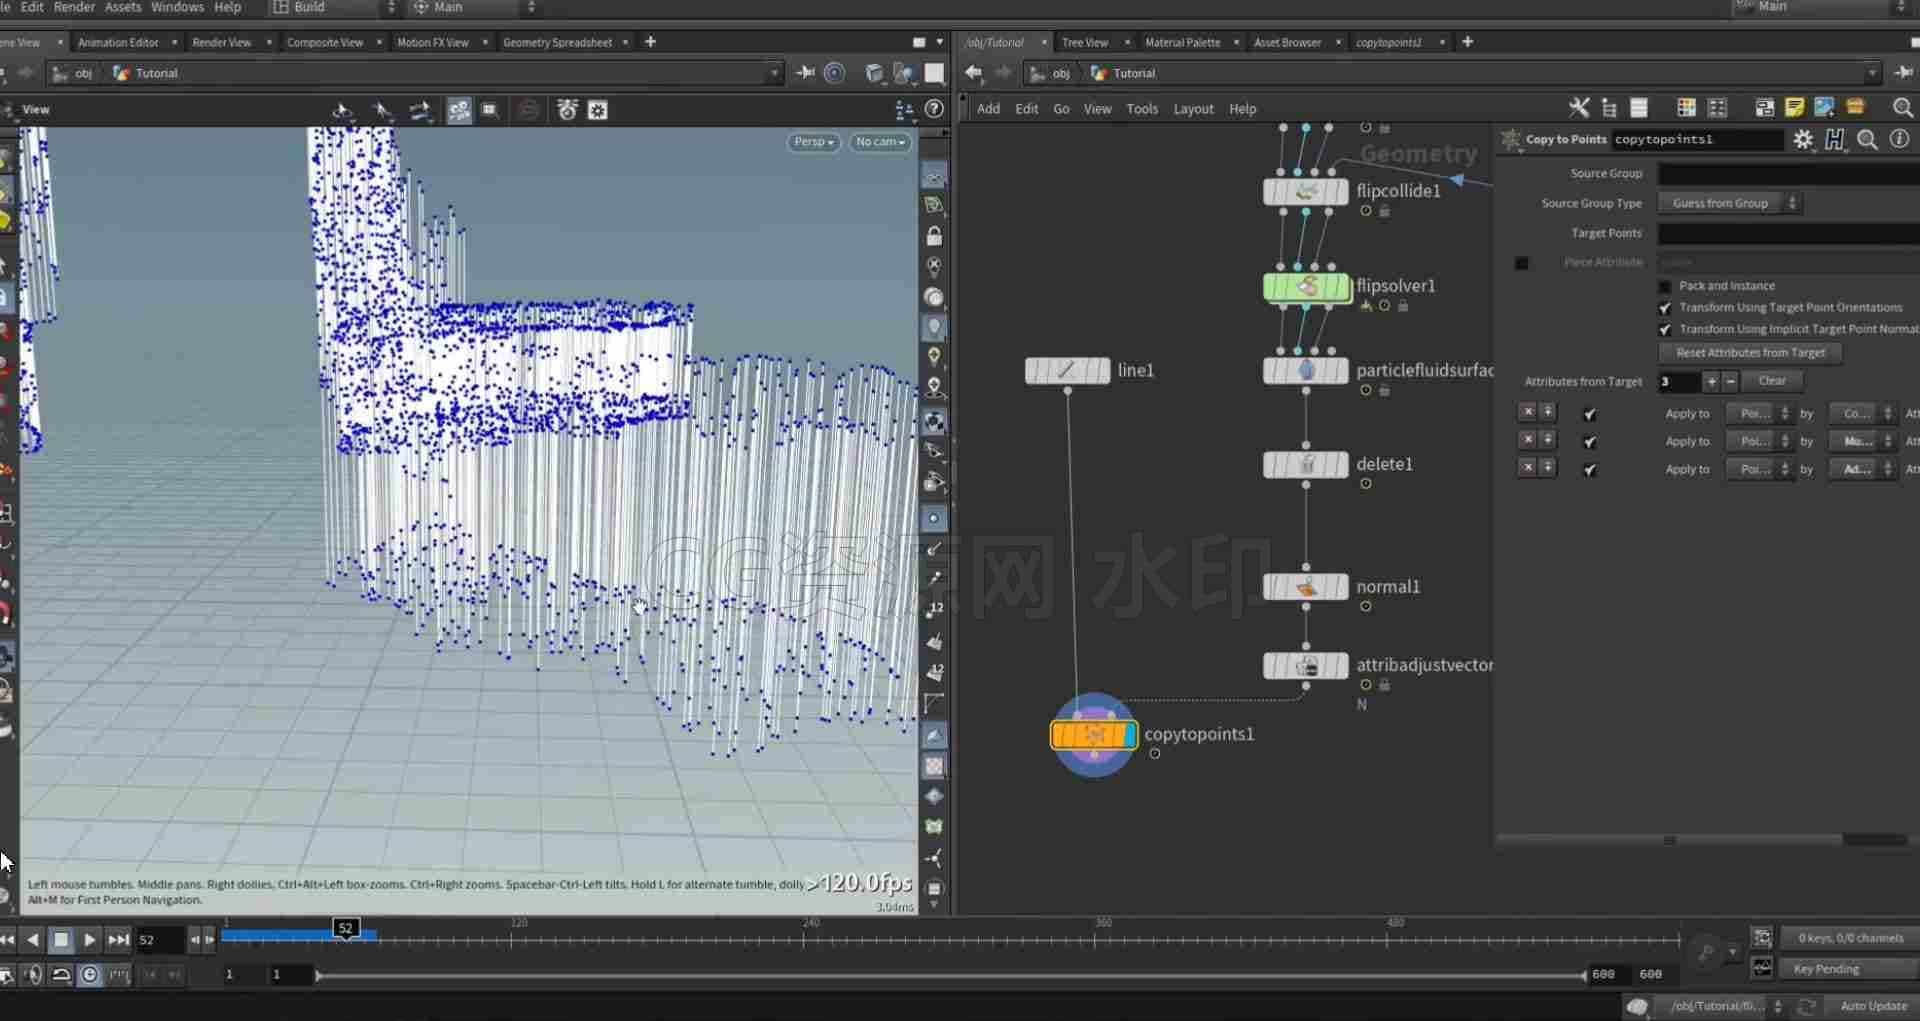Open second row by Mu... dropdown
Image resolution: width=1920 pixels, height=1021 pixels.
(1863, 441)
